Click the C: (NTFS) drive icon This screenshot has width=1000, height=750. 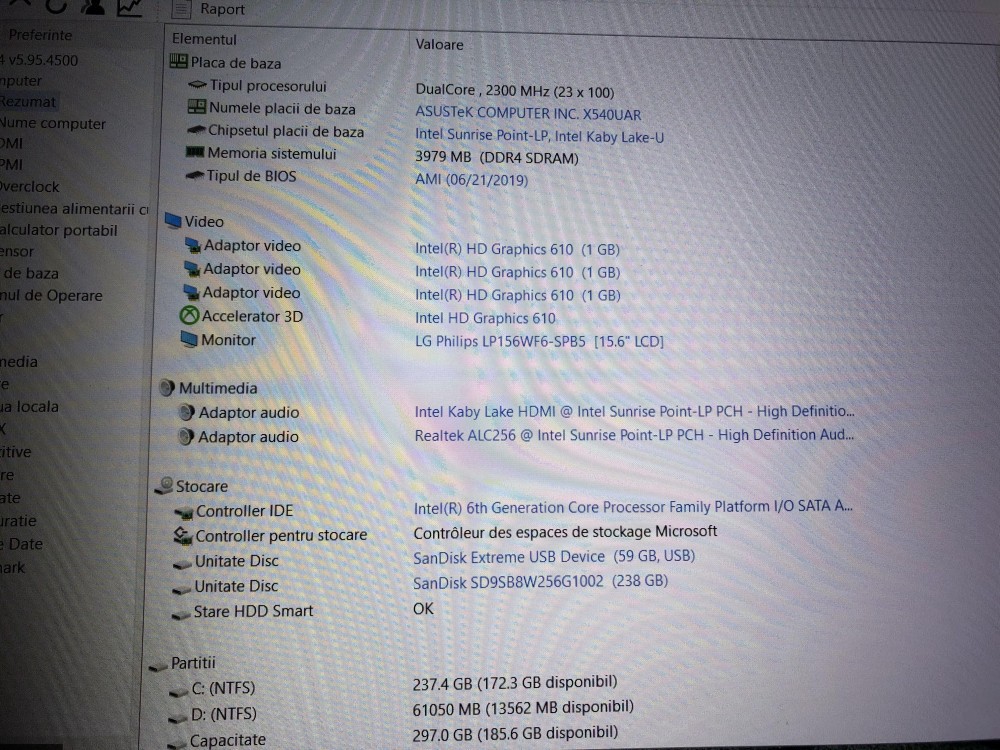tap(179, 691)
